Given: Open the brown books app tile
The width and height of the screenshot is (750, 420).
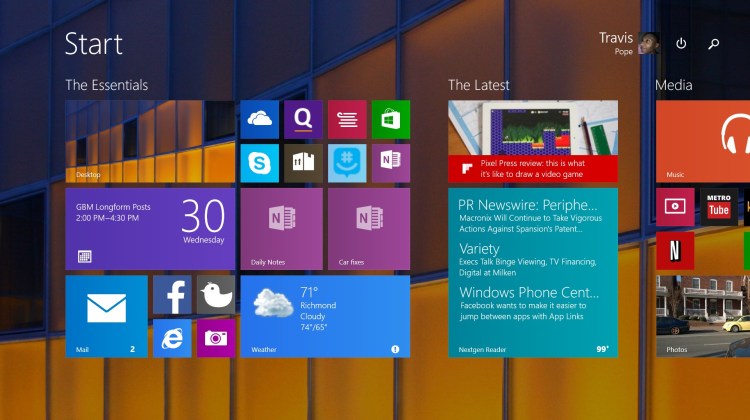Looking at the screenshot, I should tap(303, 163).
